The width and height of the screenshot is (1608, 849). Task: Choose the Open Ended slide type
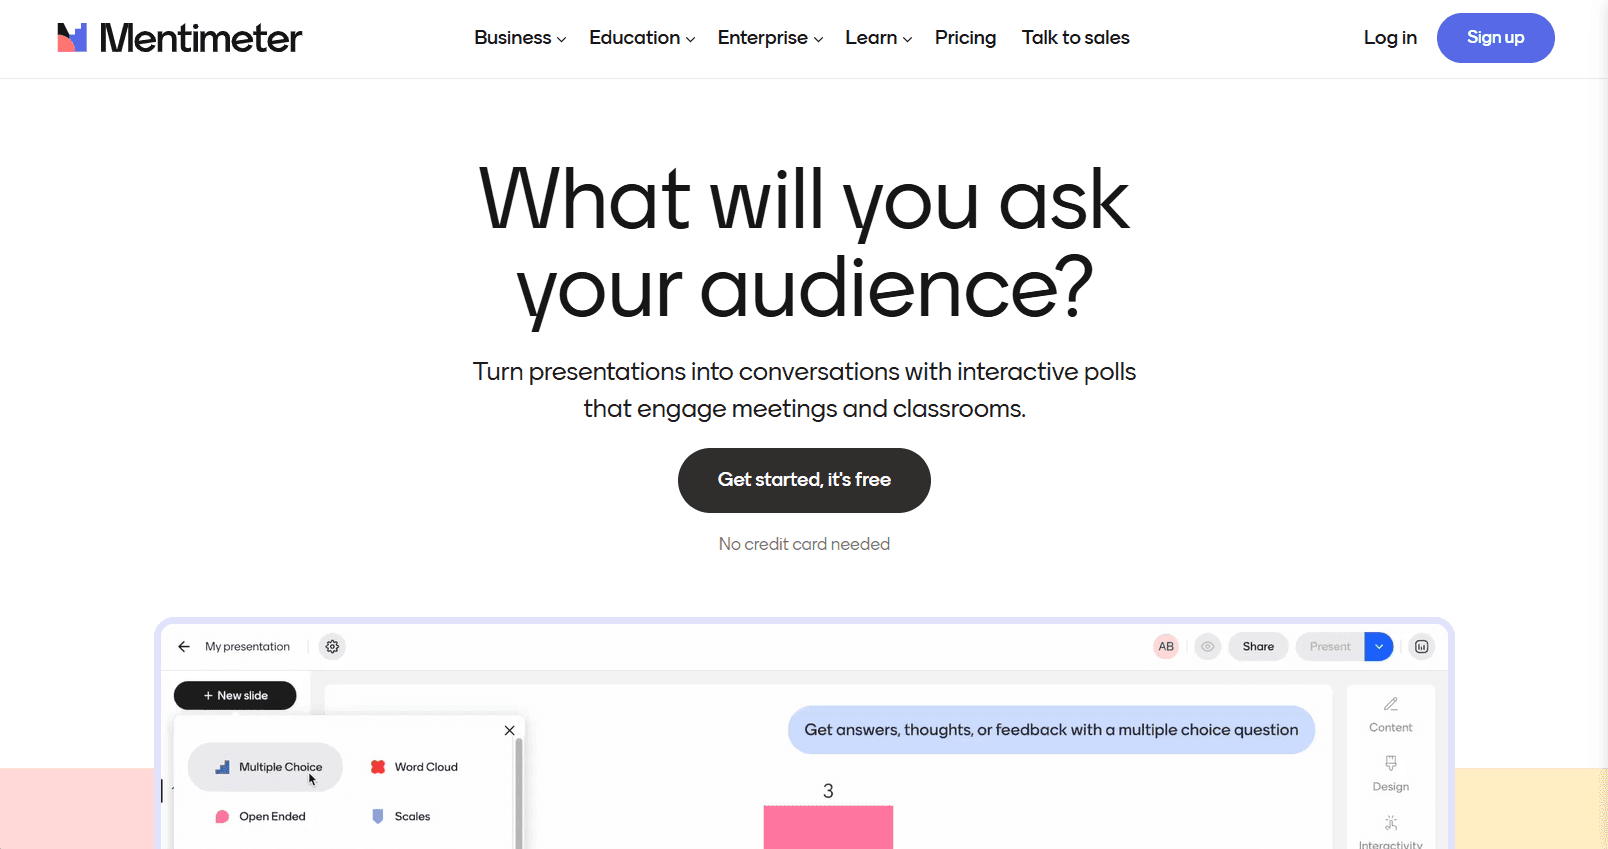tap(261, 817)
